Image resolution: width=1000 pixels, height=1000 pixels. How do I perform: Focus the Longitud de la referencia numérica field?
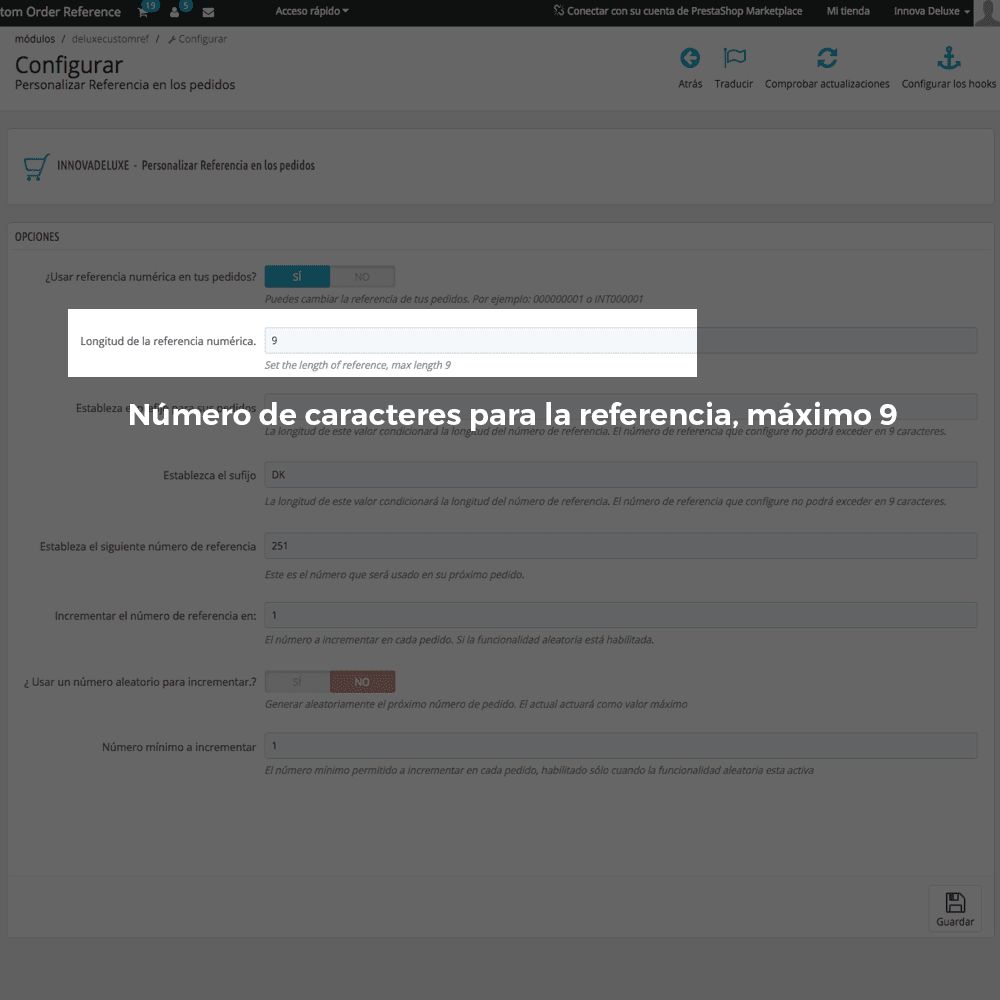click(621, 341)
